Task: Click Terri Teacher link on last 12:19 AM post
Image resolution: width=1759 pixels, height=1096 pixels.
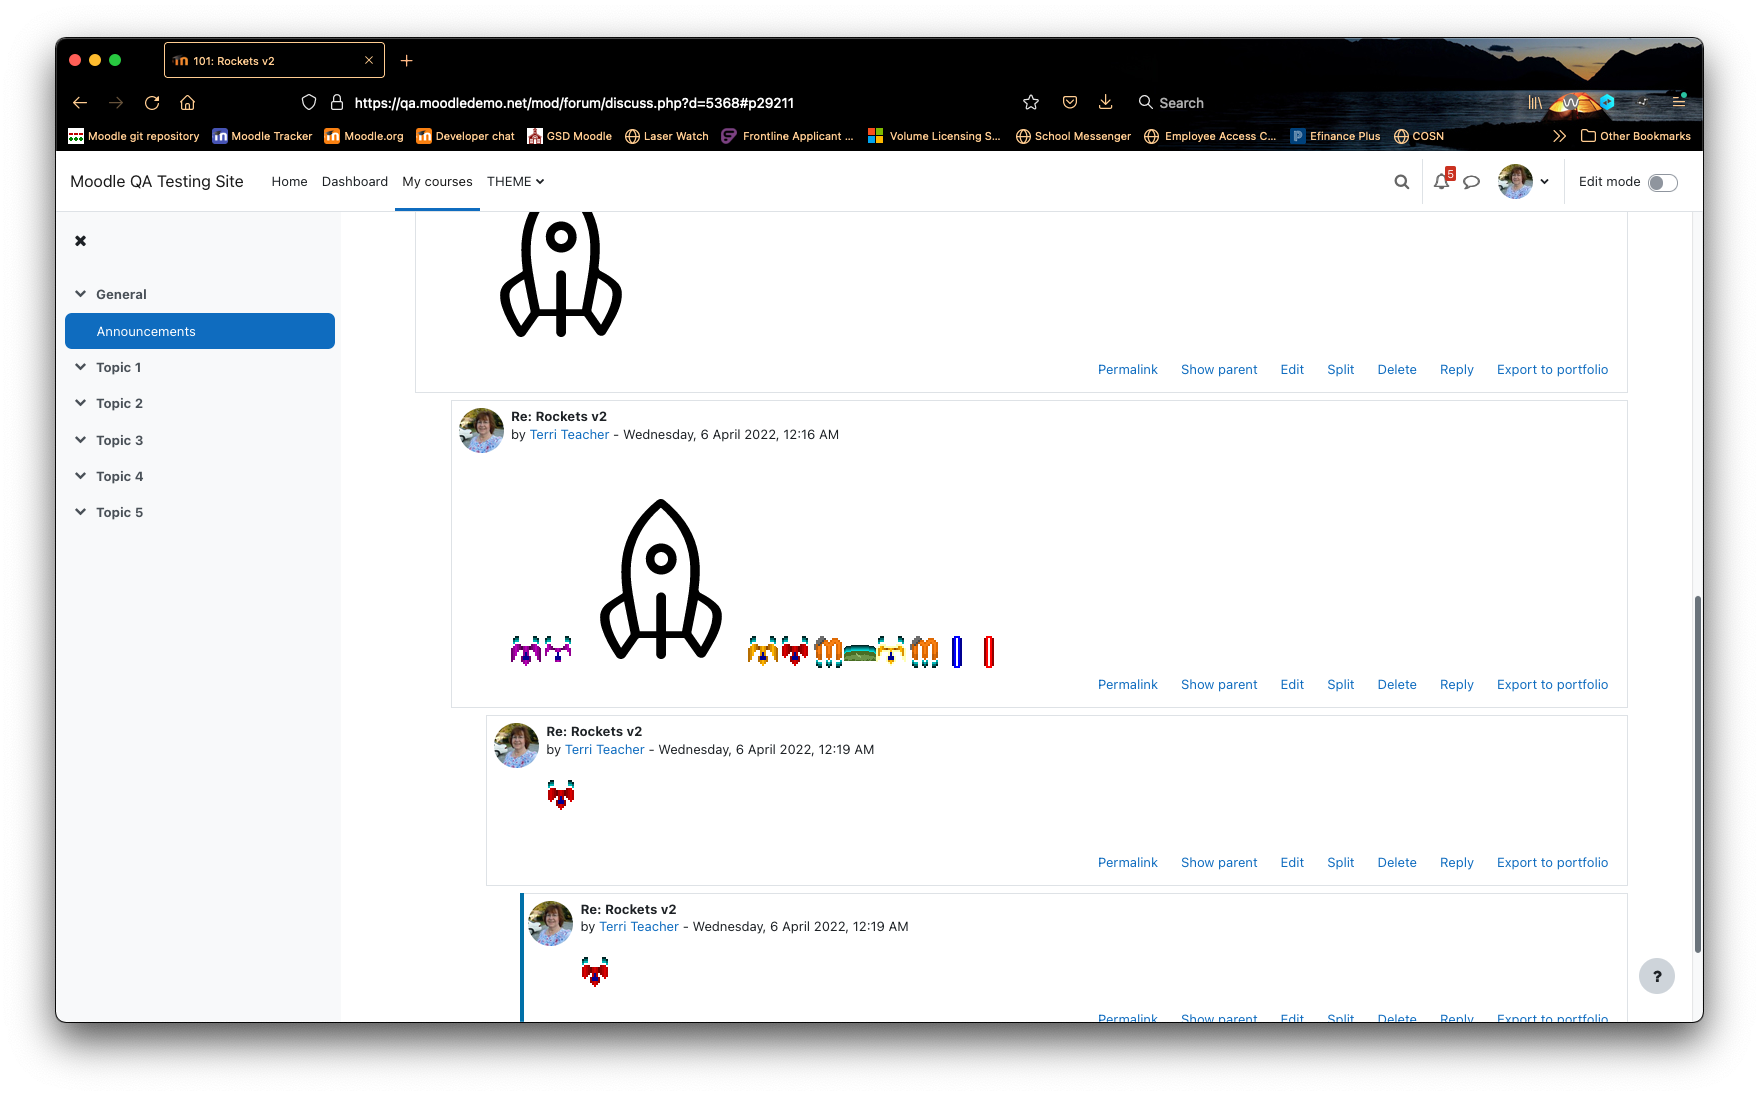Action: pyautogui.click(x=638, y=927)
